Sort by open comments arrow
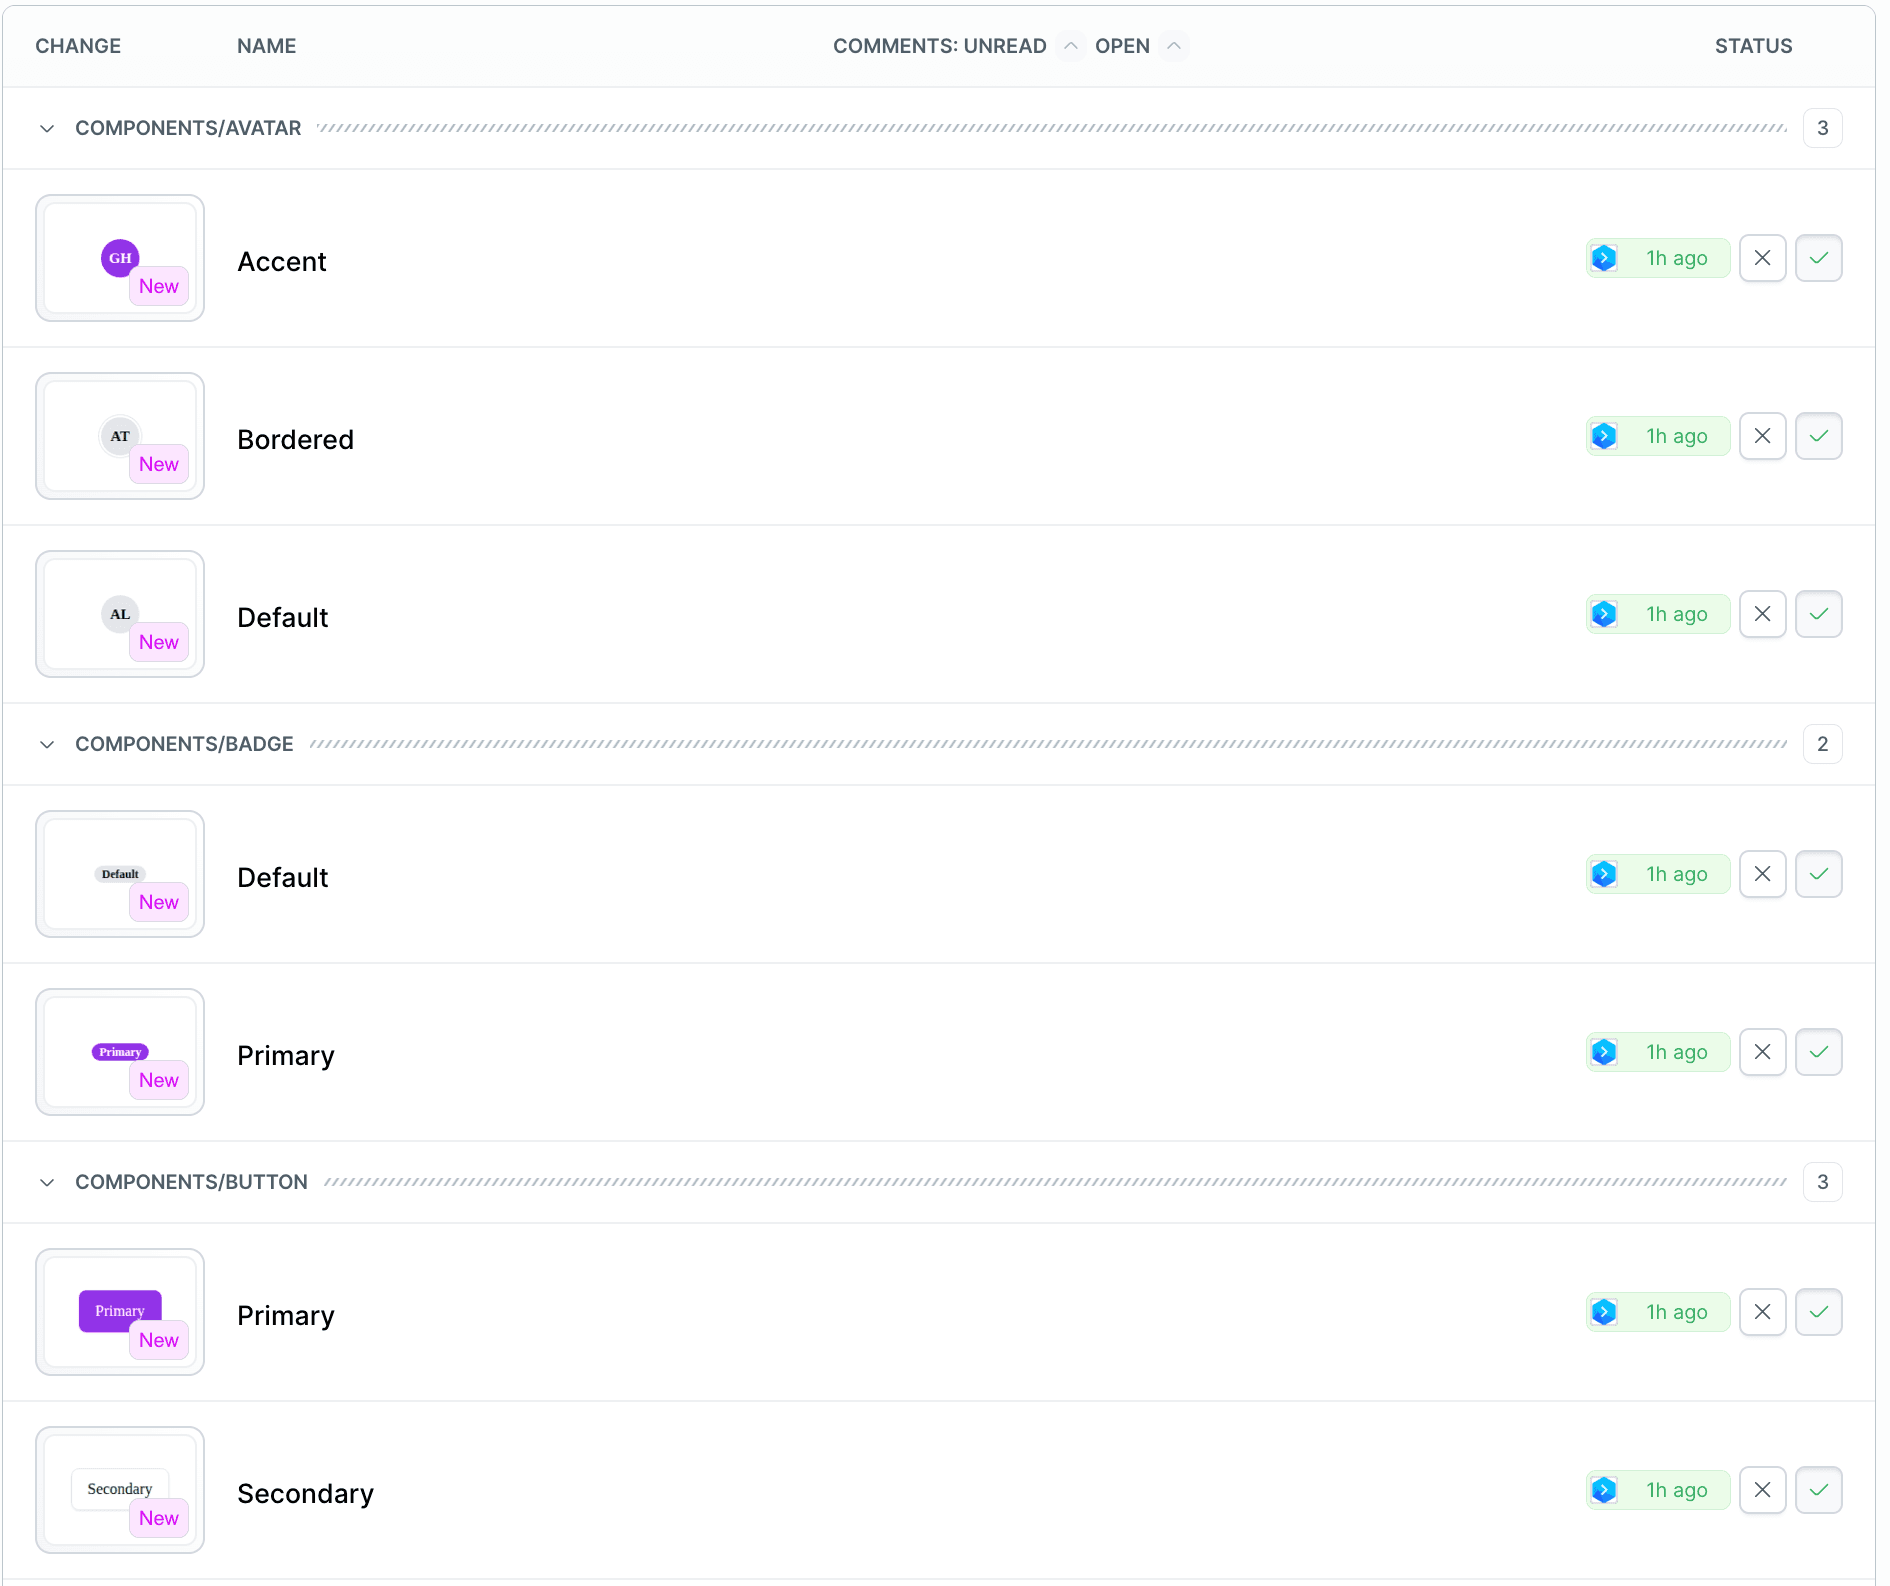 click(1174, 46)
